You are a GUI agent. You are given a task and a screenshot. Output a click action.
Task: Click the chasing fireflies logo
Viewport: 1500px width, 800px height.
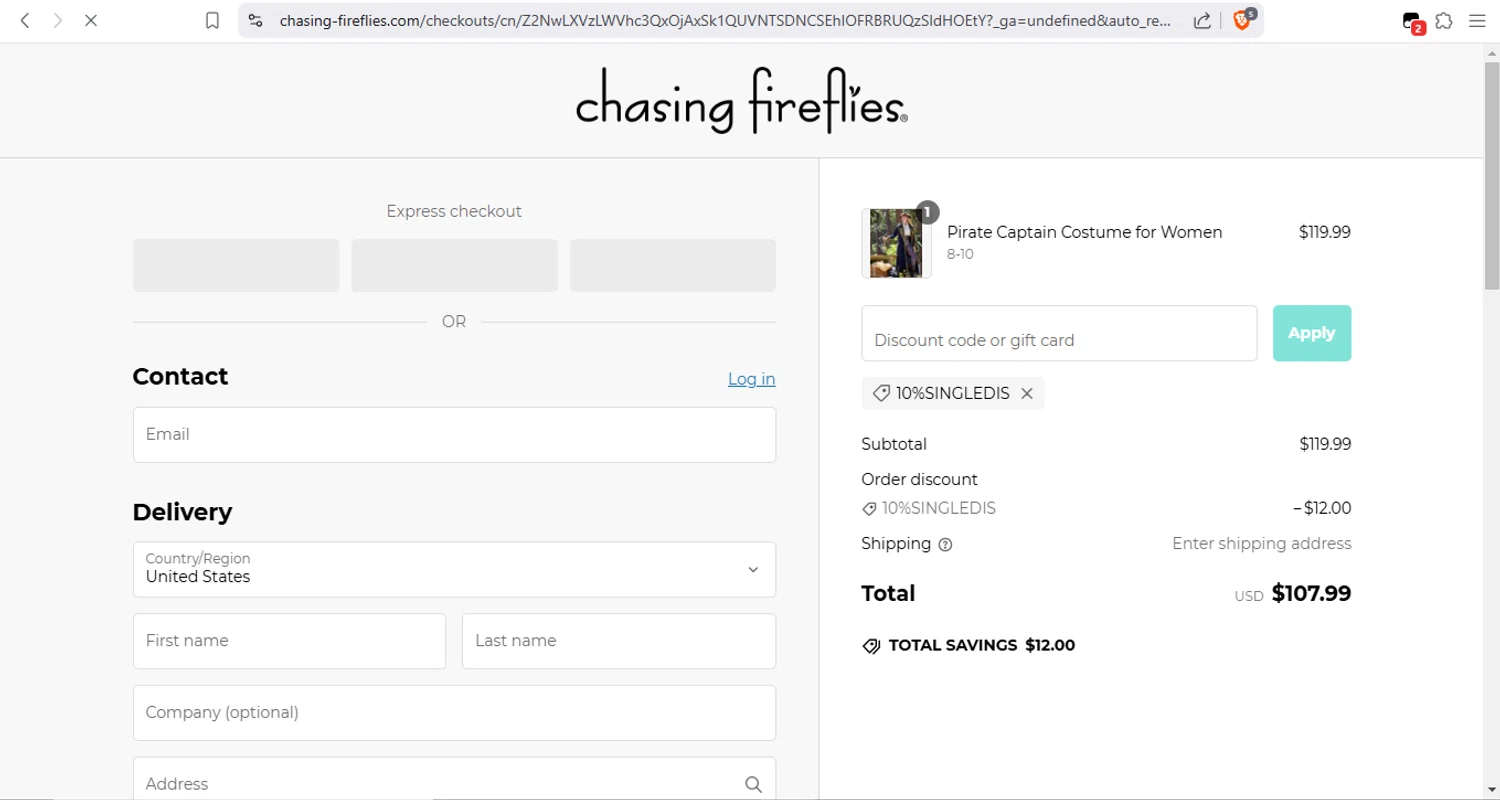(x=742, y=100)
